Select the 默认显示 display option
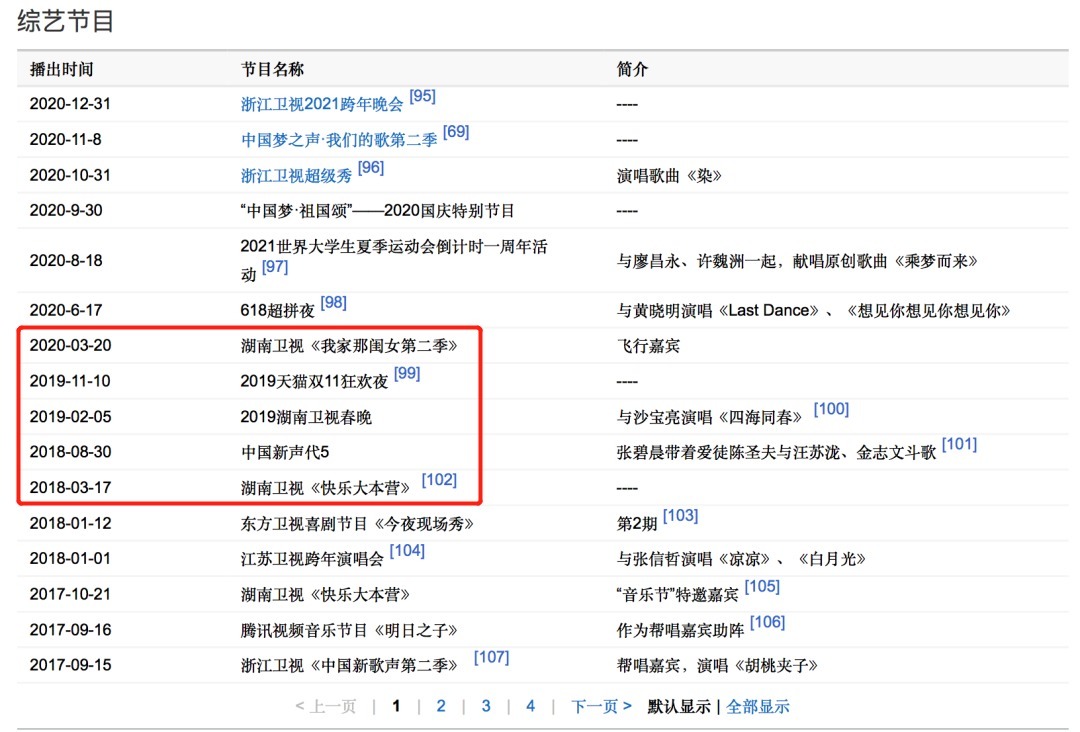The image size is (1080, 732). 679,707
